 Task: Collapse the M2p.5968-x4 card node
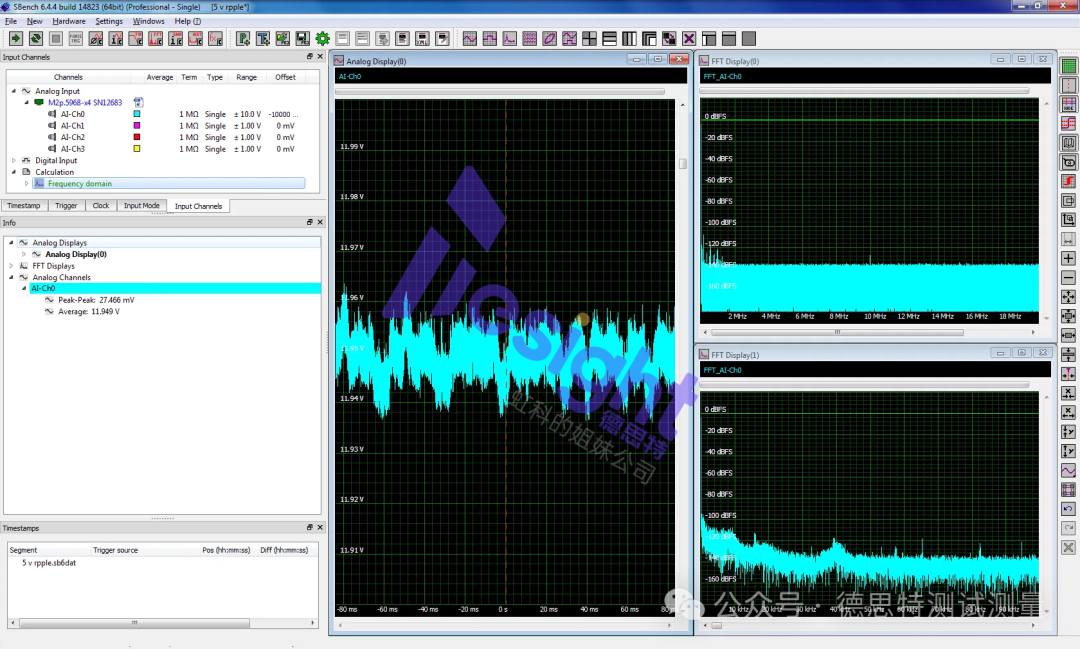(x=27, y=103)
